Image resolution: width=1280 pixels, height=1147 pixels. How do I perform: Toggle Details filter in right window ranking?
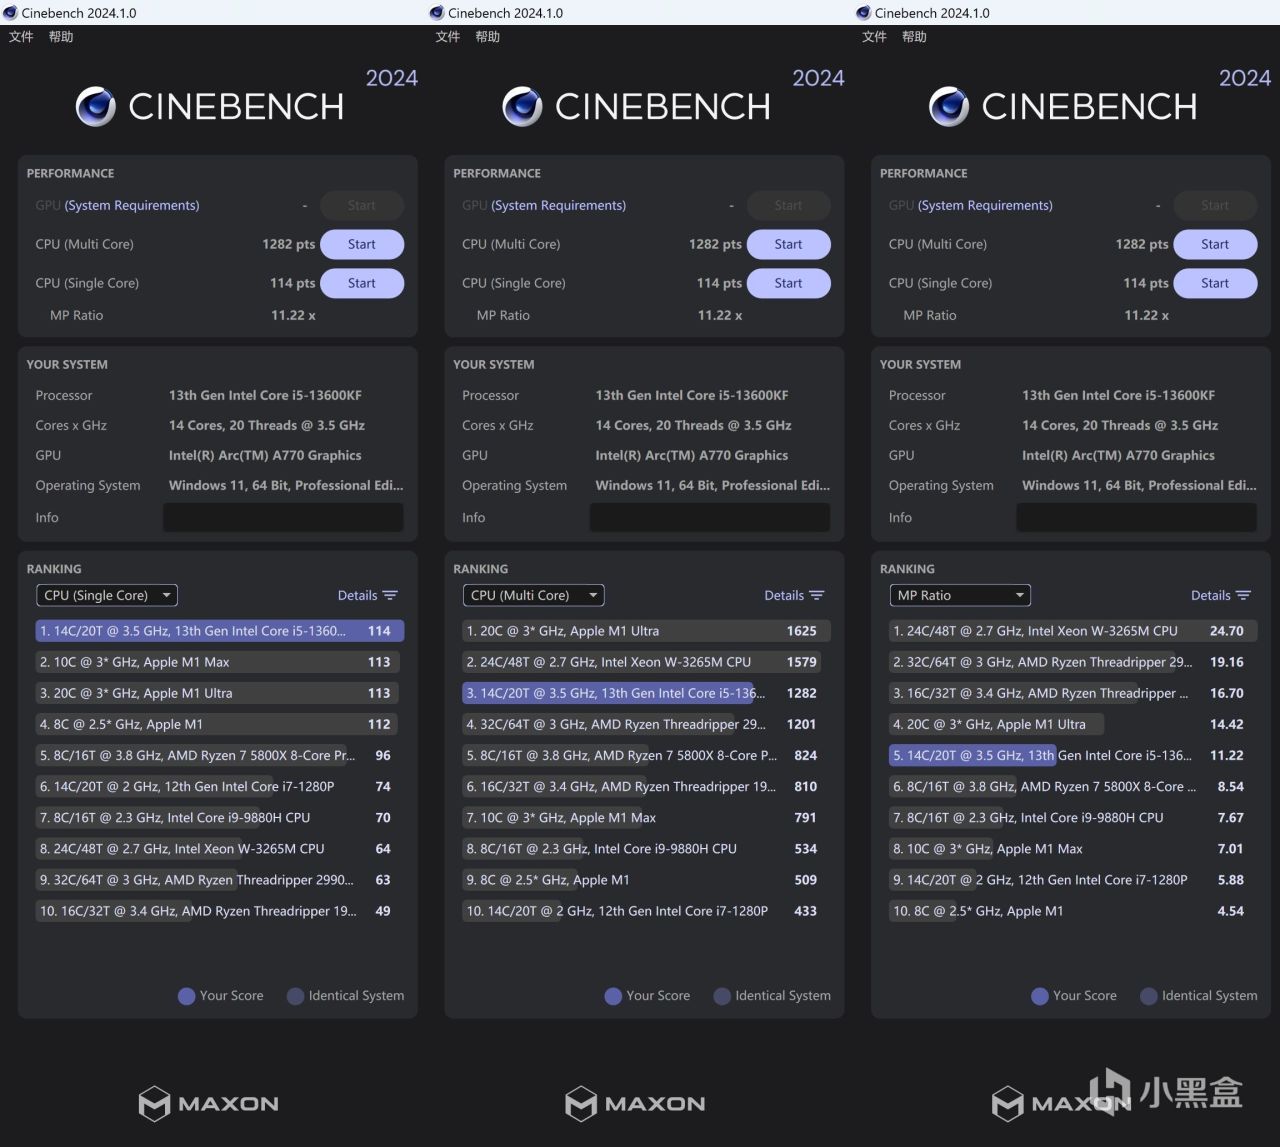click(x=1220, y=595)
